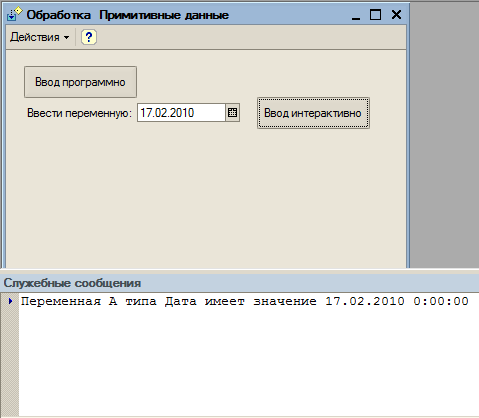This screenshot has width=479, height=418.
Task: Open help via the question mark icon
Action: (x=89, y=37)
